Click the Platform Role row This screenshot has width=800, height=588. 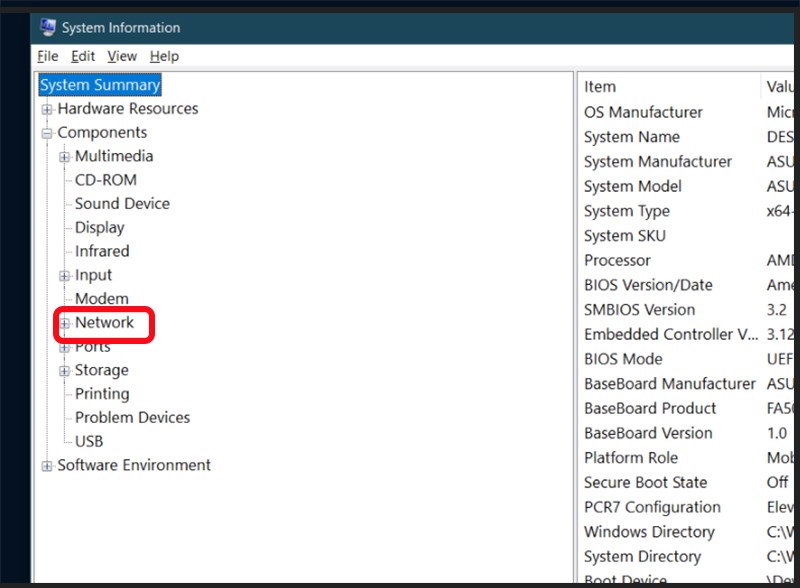click(687, 458)
